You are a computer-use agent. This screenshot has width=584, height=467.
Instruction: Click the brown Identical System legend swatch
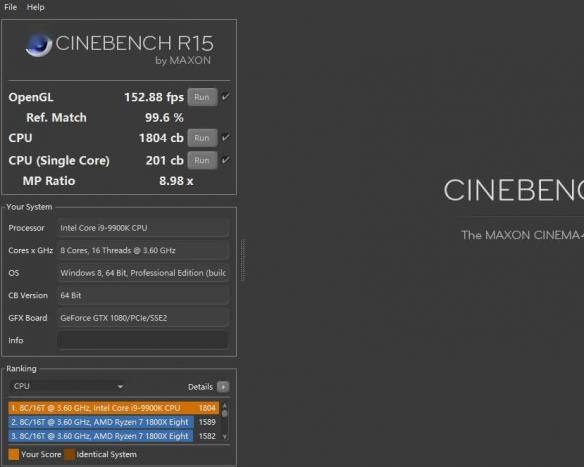[x=69, y=455]
